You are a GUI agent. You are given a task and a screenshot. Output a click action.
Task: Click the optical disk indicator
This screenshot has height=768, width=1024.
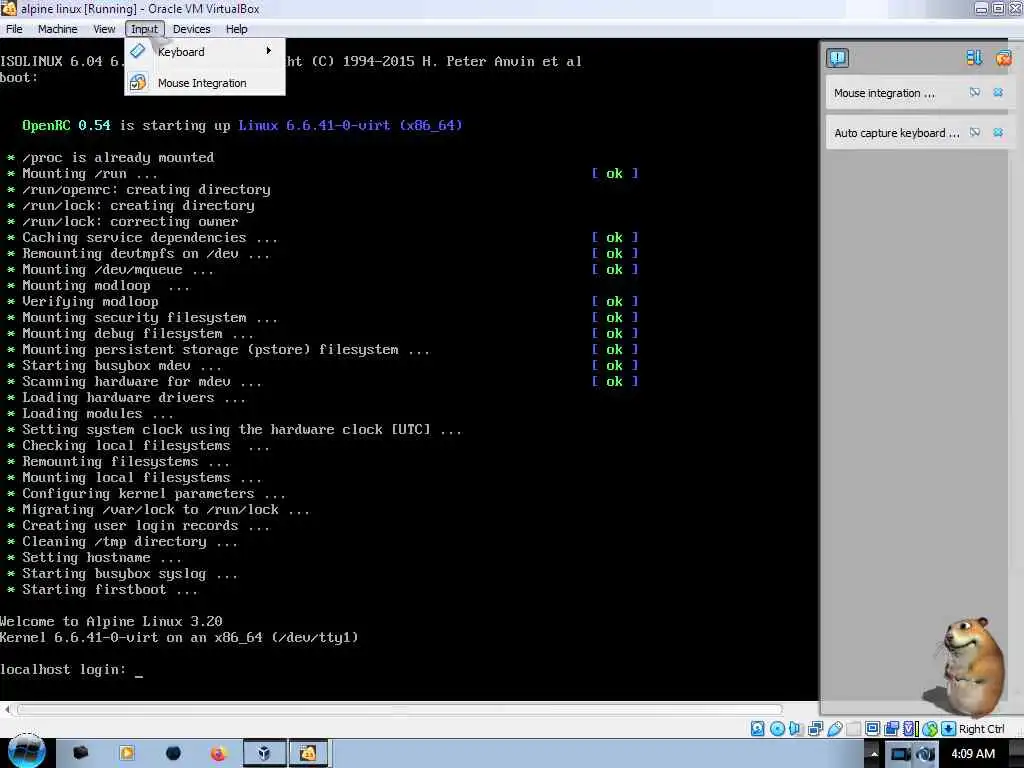point(777,729)
